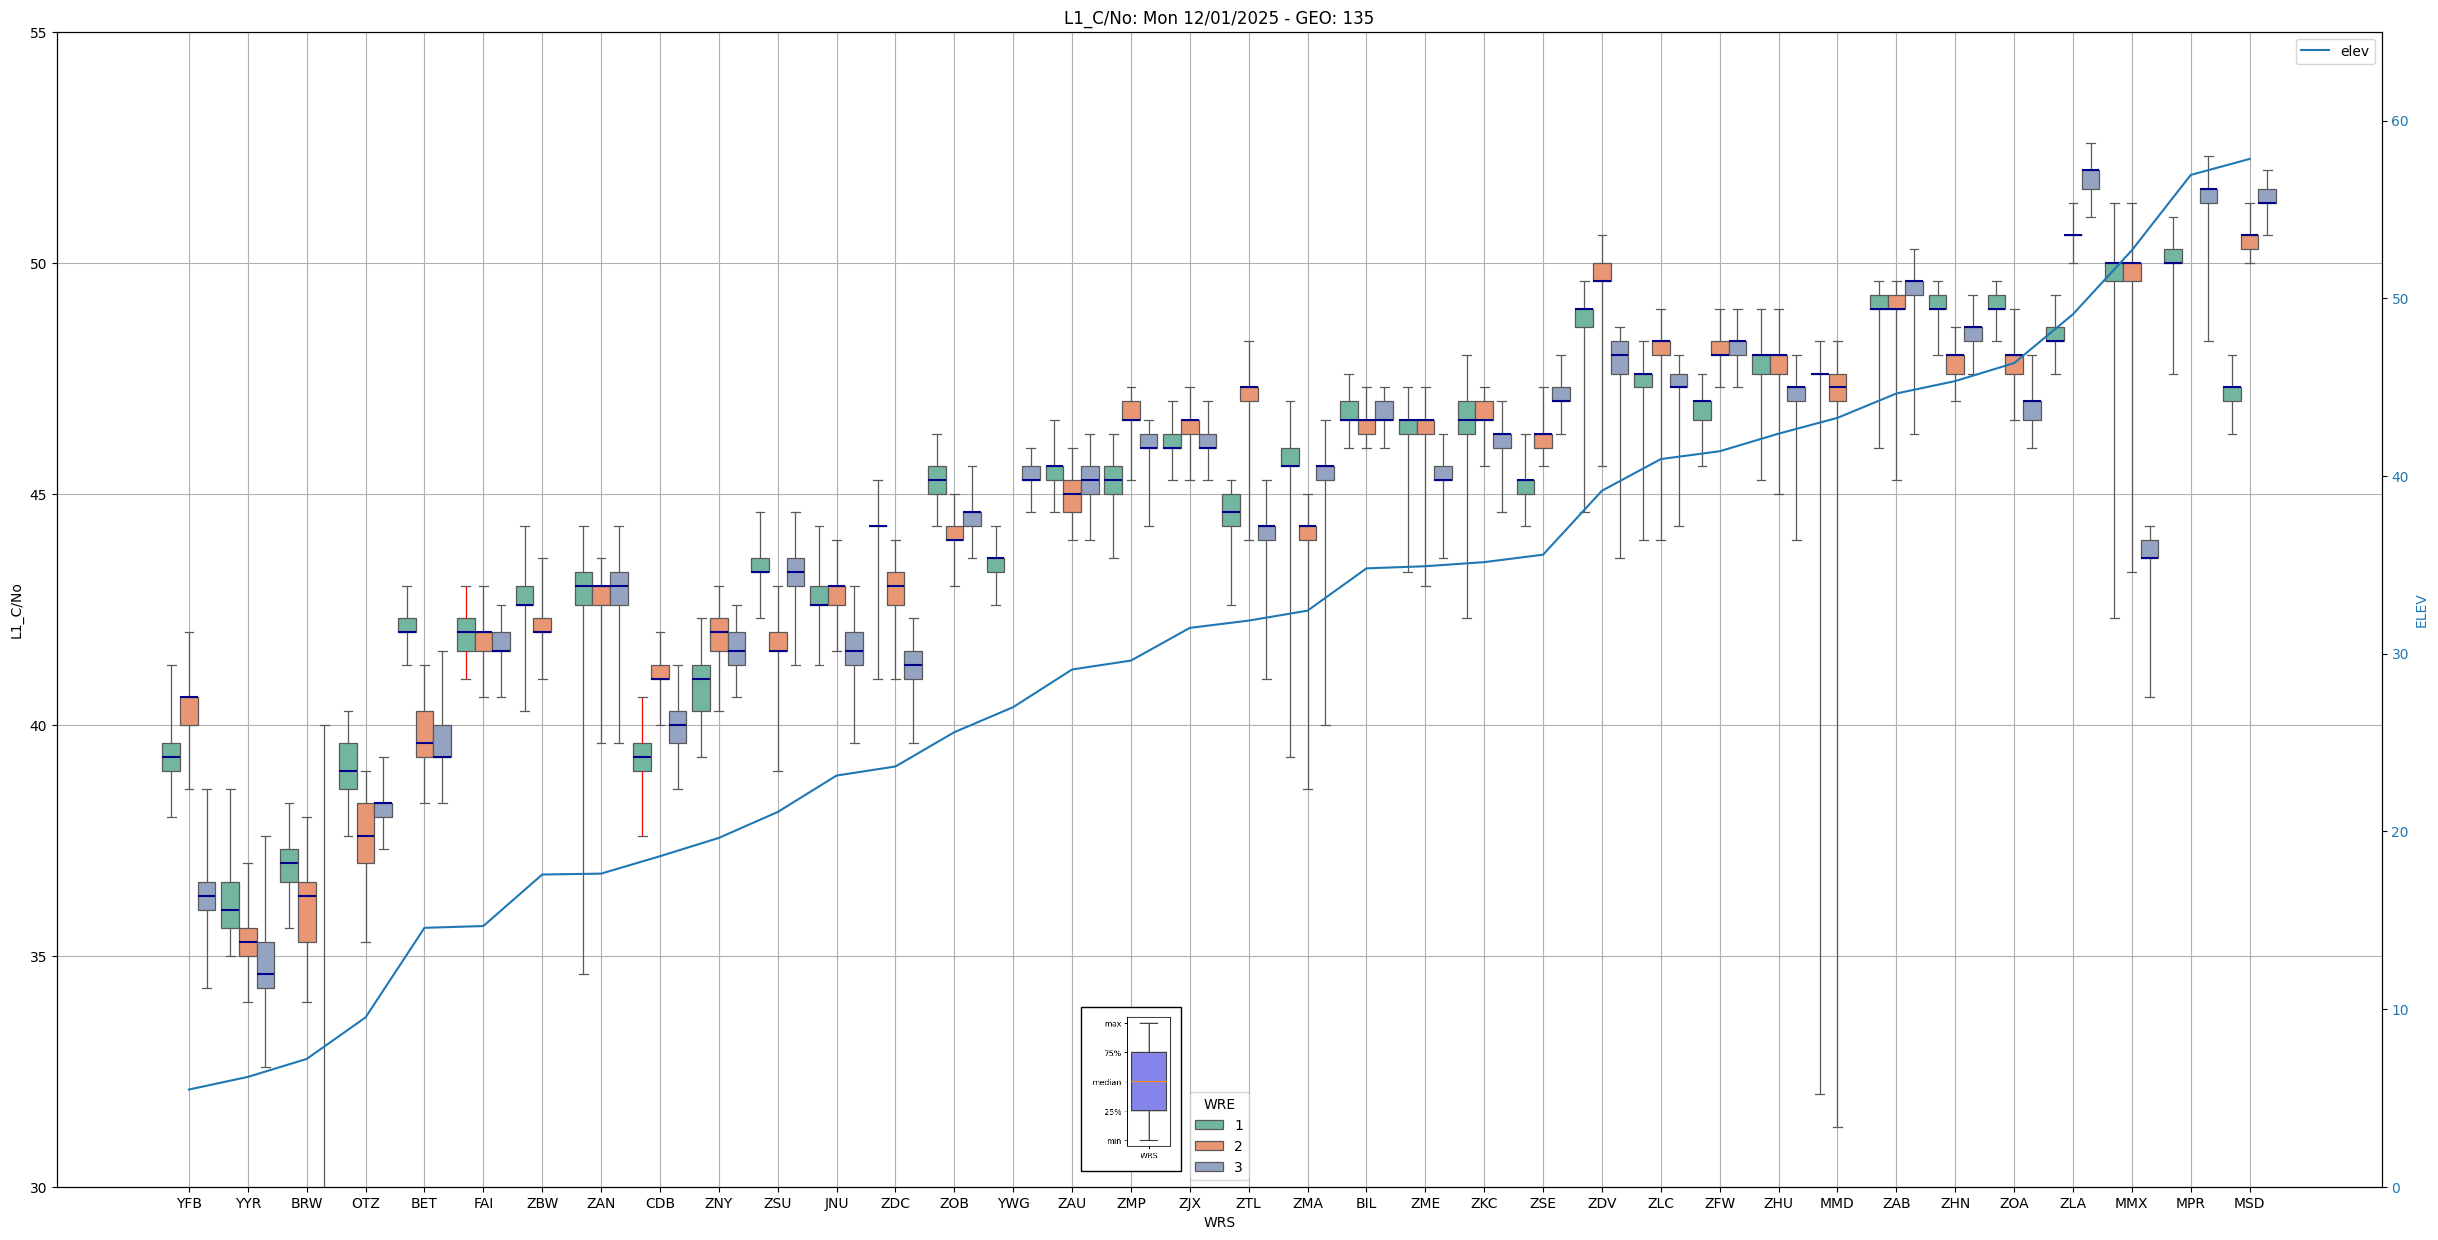This screenshot has width=2438, height=1240.
Task: Click the ELEV right axis title
Action: (x=2421, y=611)
